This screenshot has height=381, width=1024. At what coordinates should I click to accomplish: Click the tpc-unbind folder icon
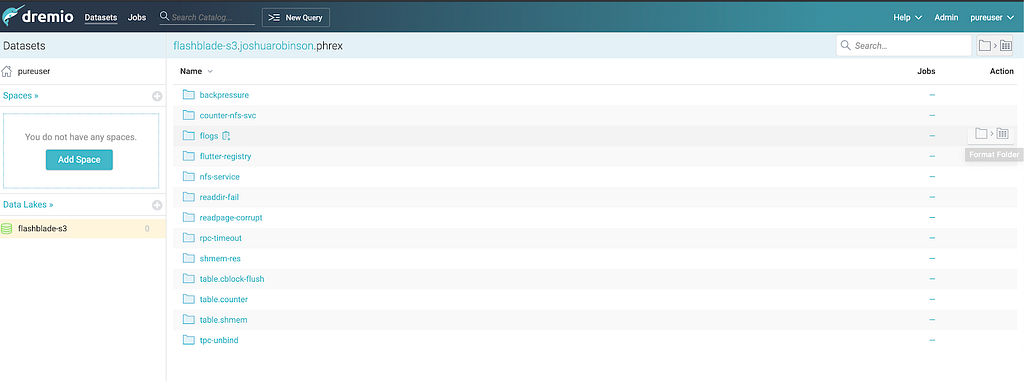[x=189, y=340]
